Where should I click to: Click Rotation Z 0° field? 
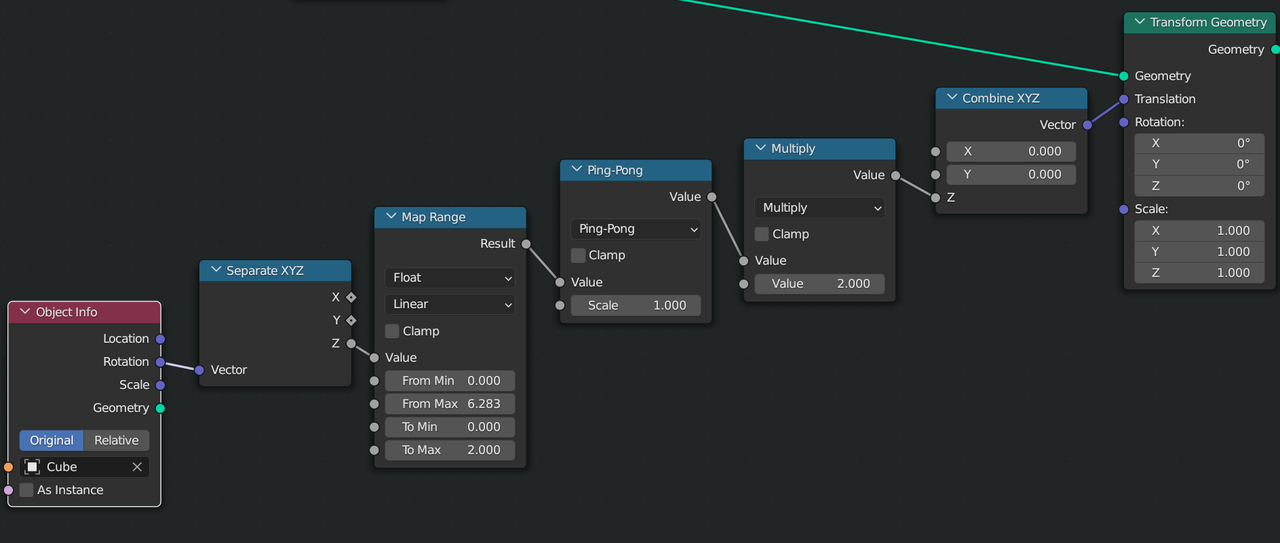click(1199, 185)
